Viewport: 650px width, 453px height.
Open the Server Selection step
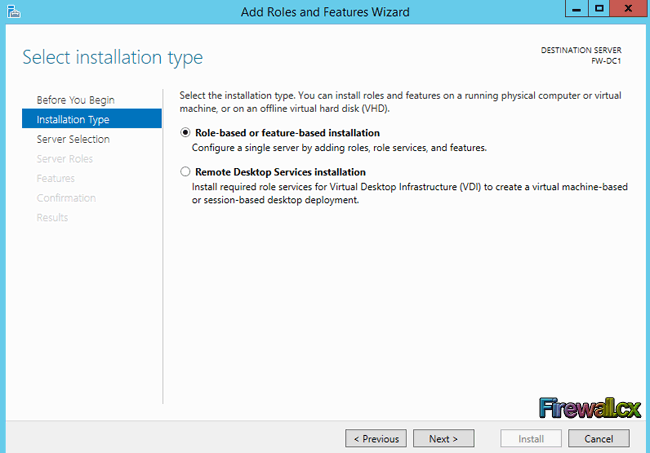pos(73,139)
